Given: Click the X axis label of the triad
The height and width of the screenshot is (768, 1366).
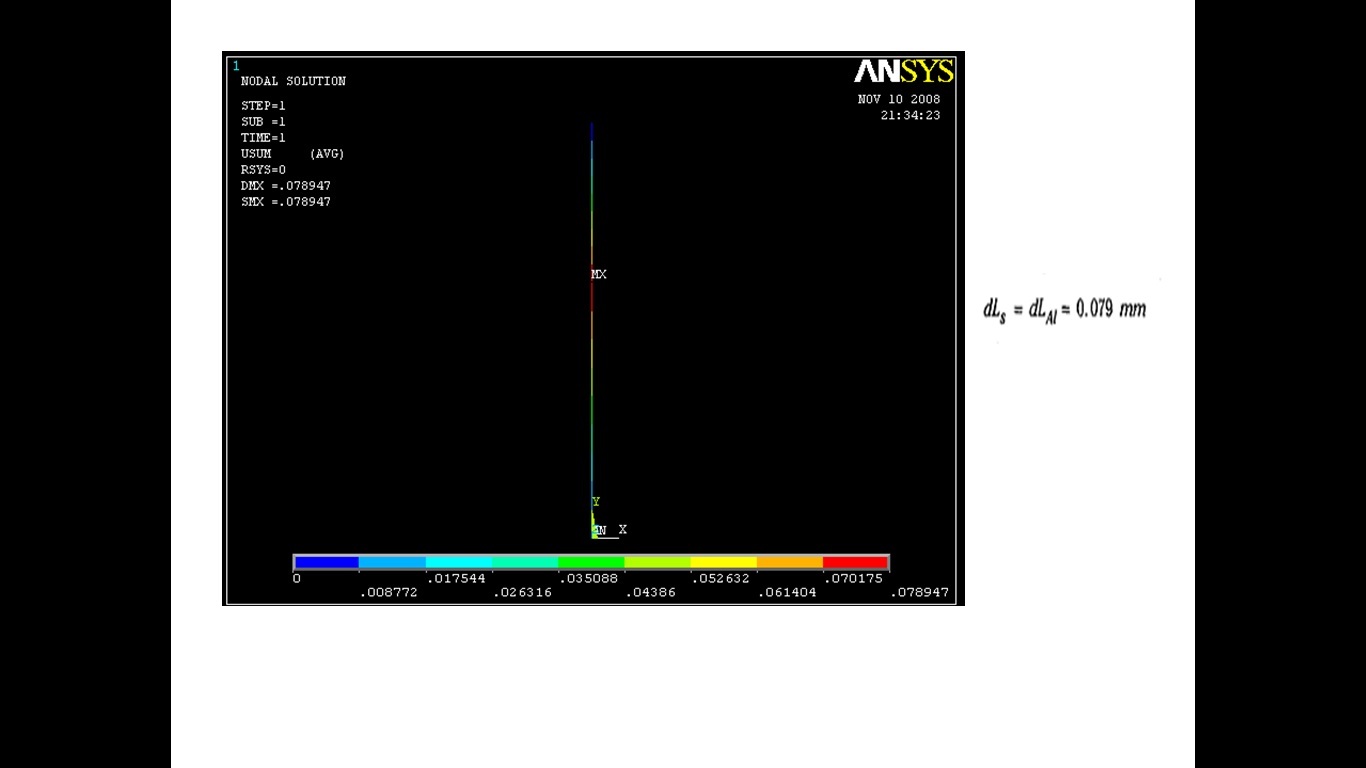Looking at the screenshot, I should point(622,529).
